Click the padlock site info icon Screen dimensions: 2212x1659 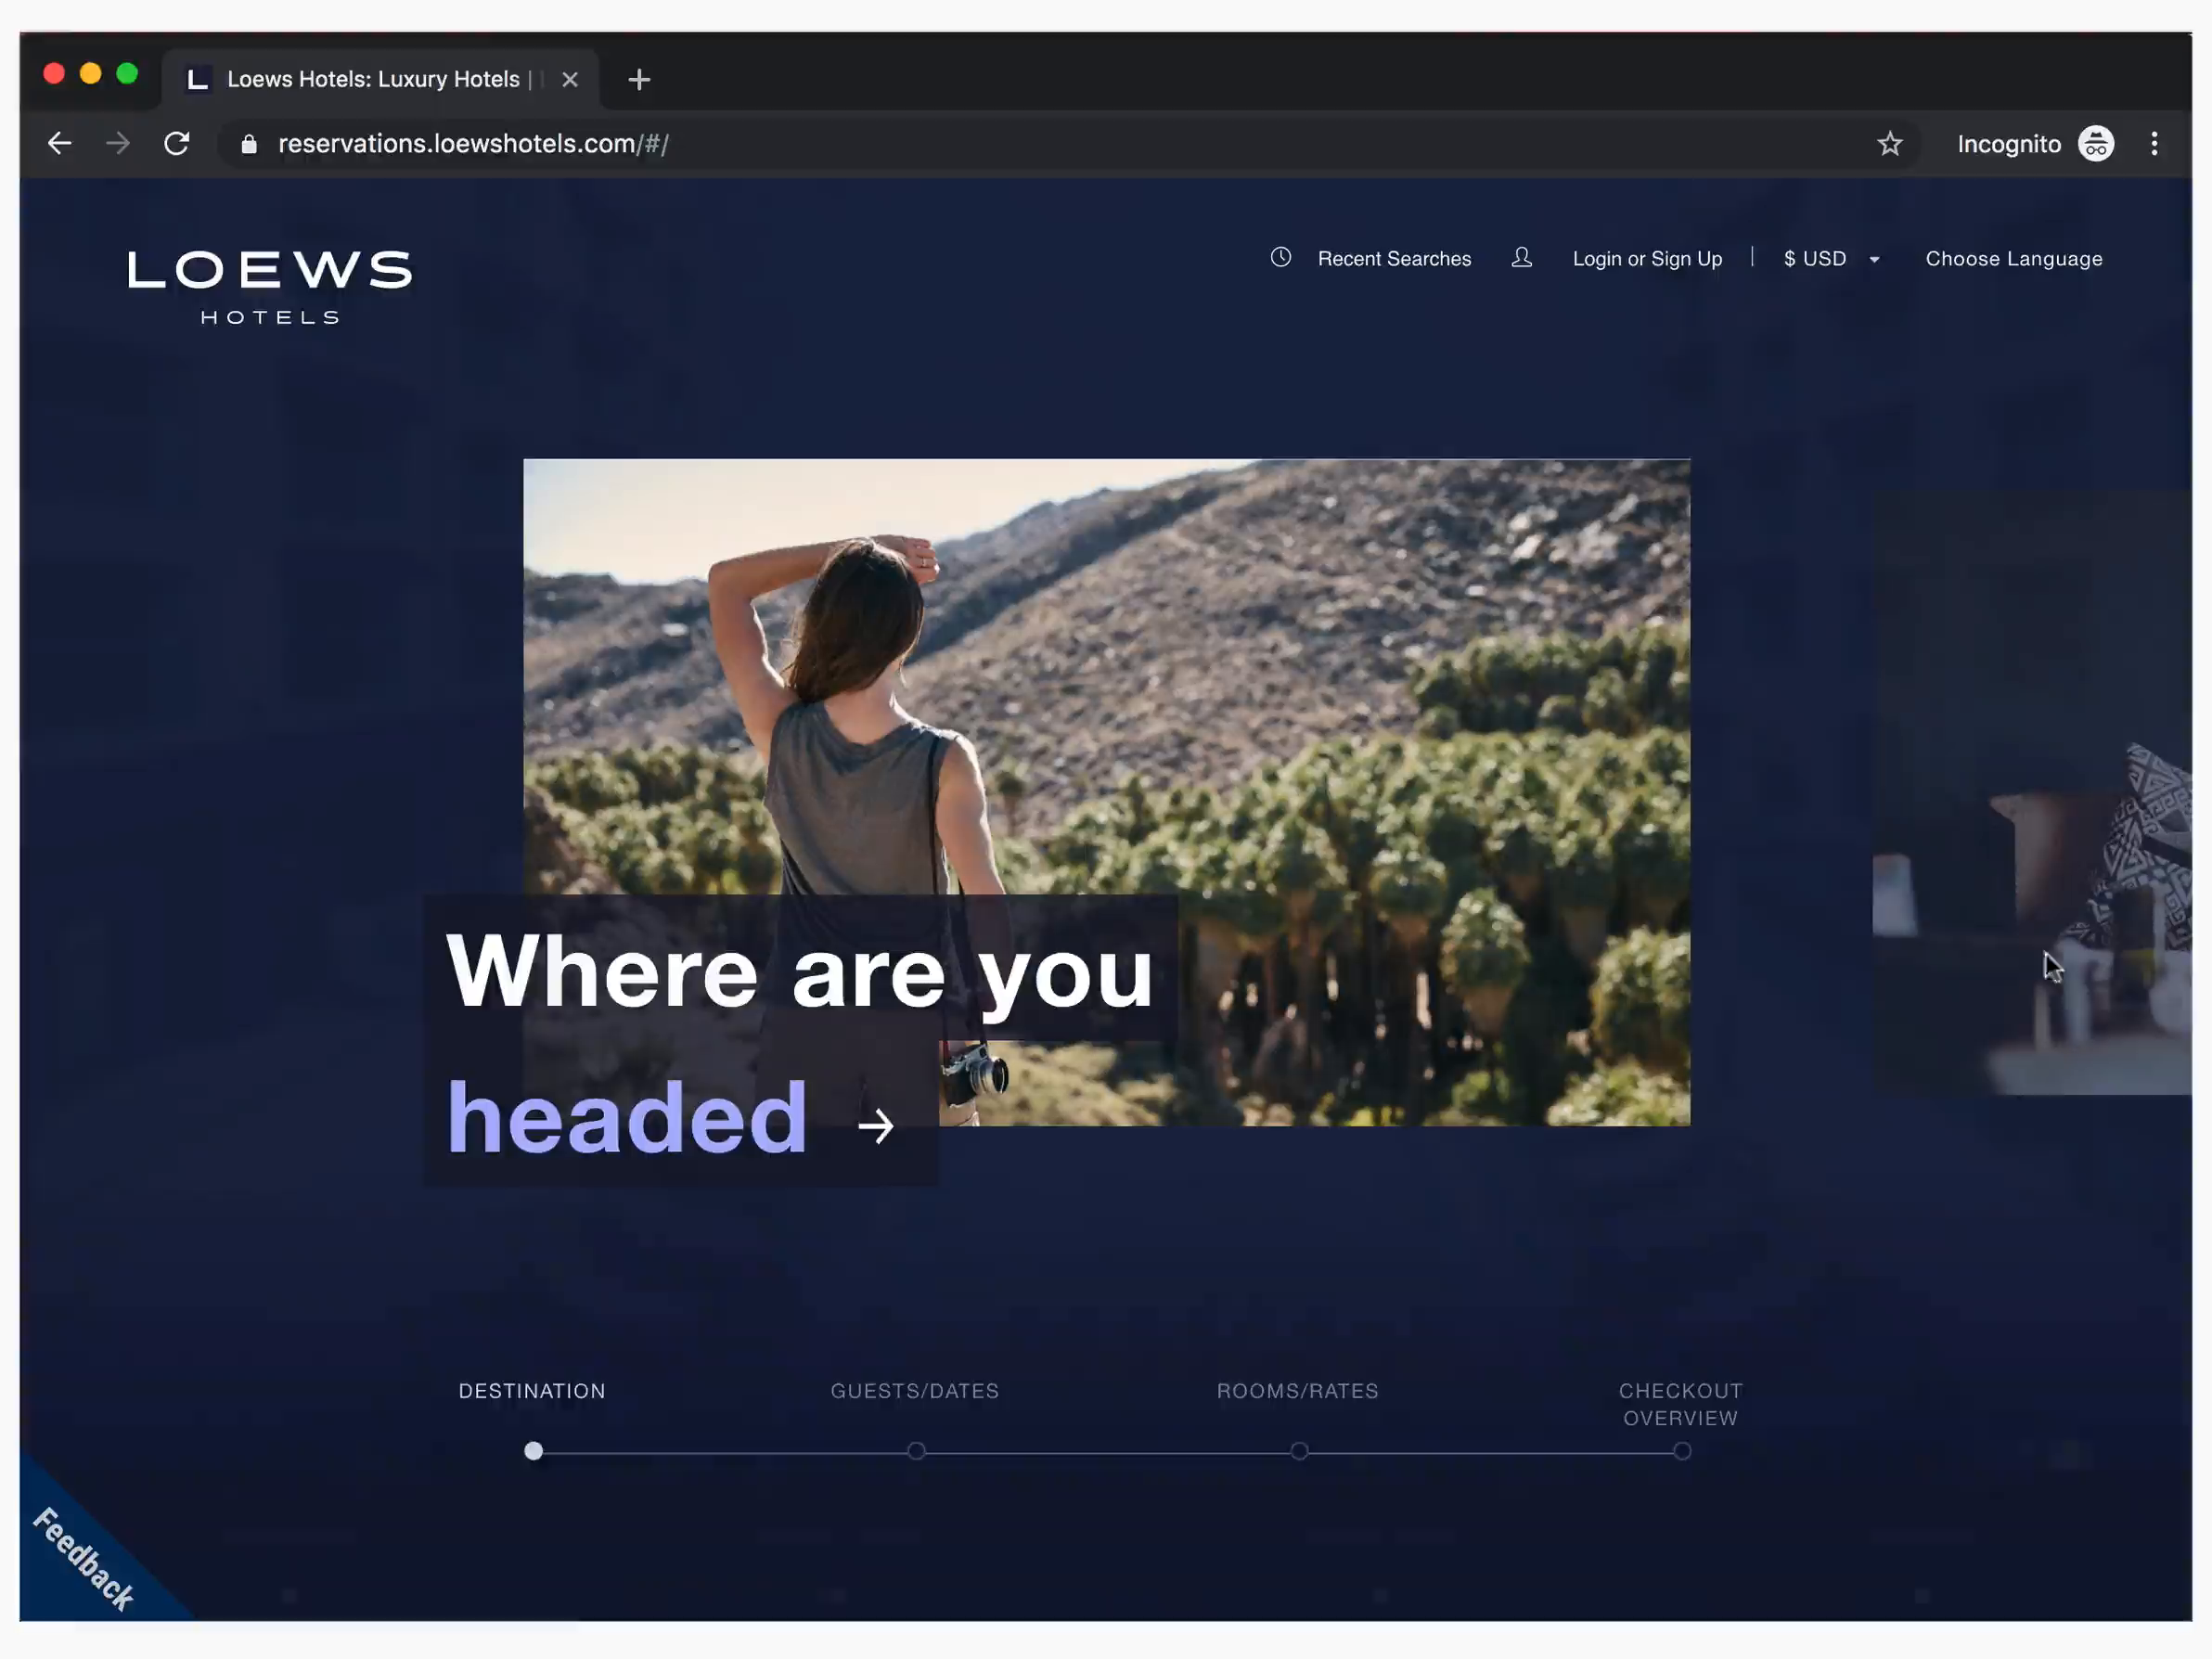(249, 144)
